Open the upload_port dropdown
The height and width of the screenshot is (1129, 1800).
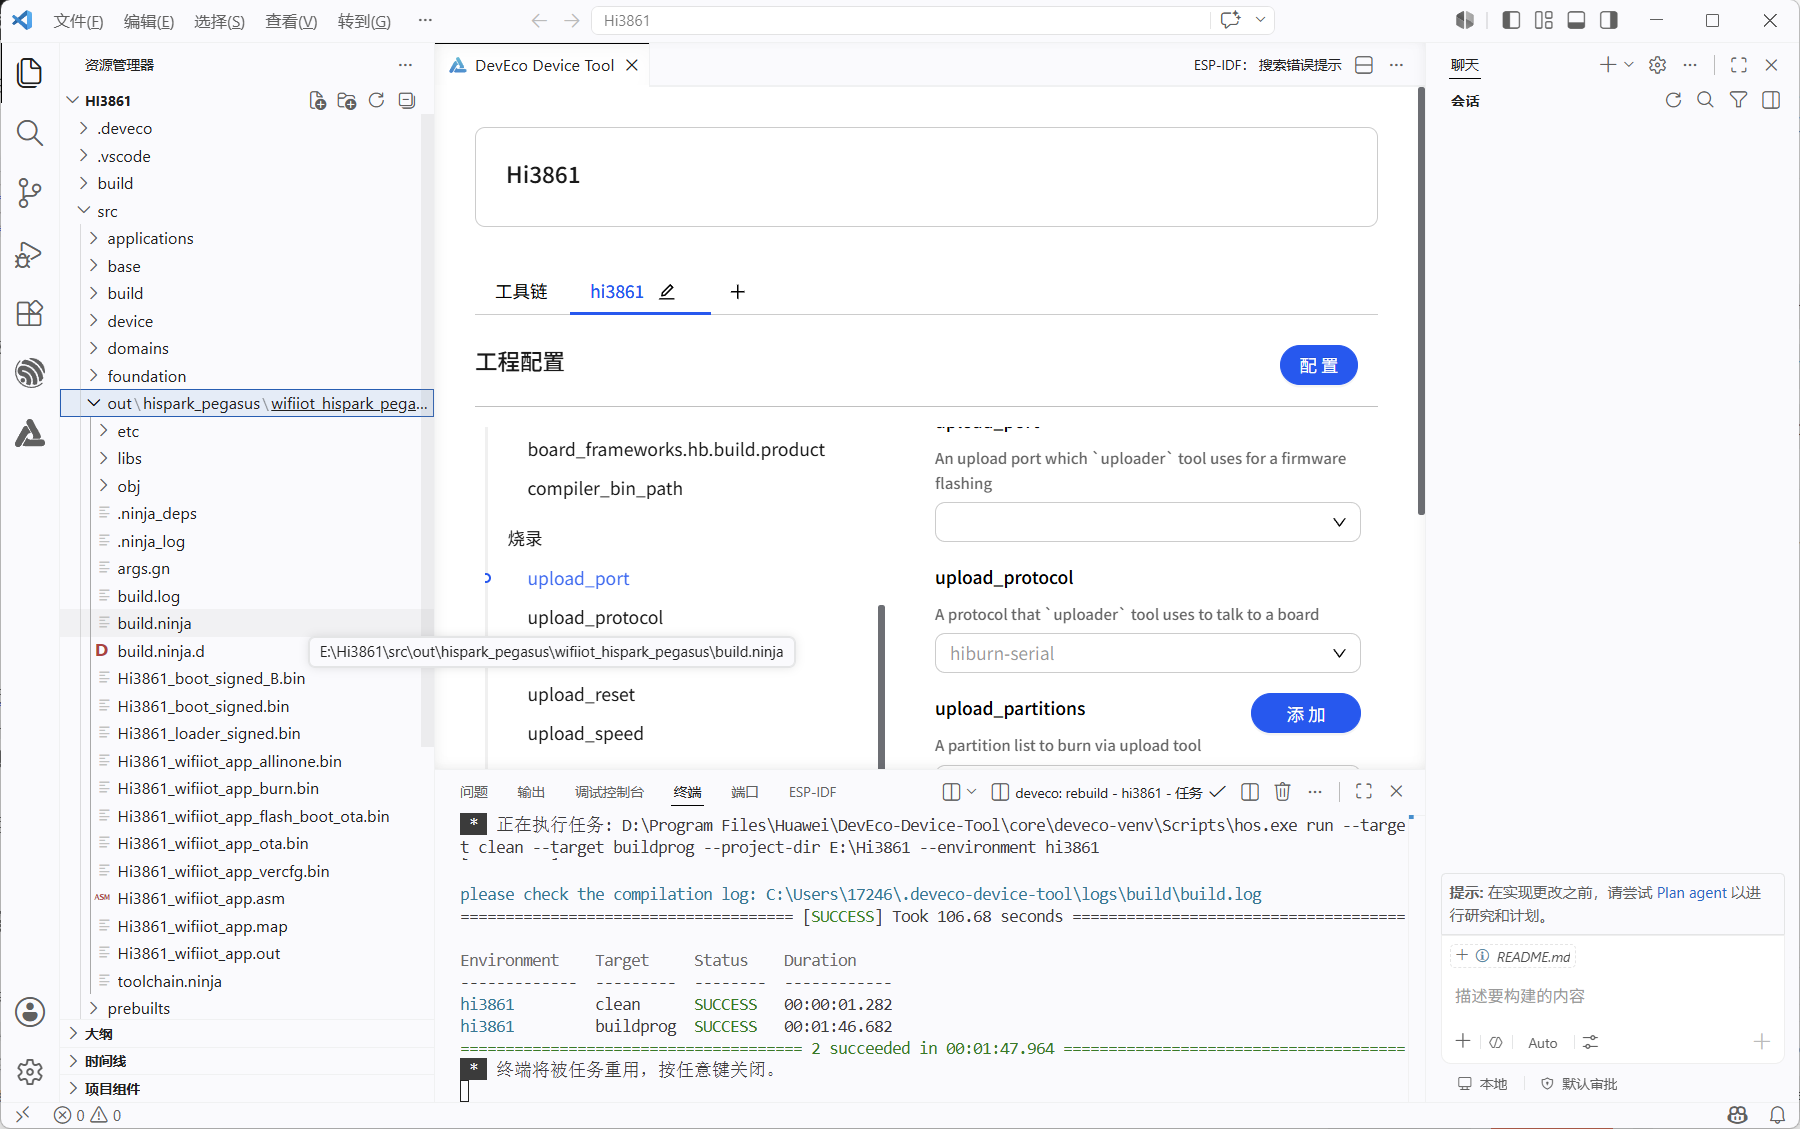pos(1147,522)
